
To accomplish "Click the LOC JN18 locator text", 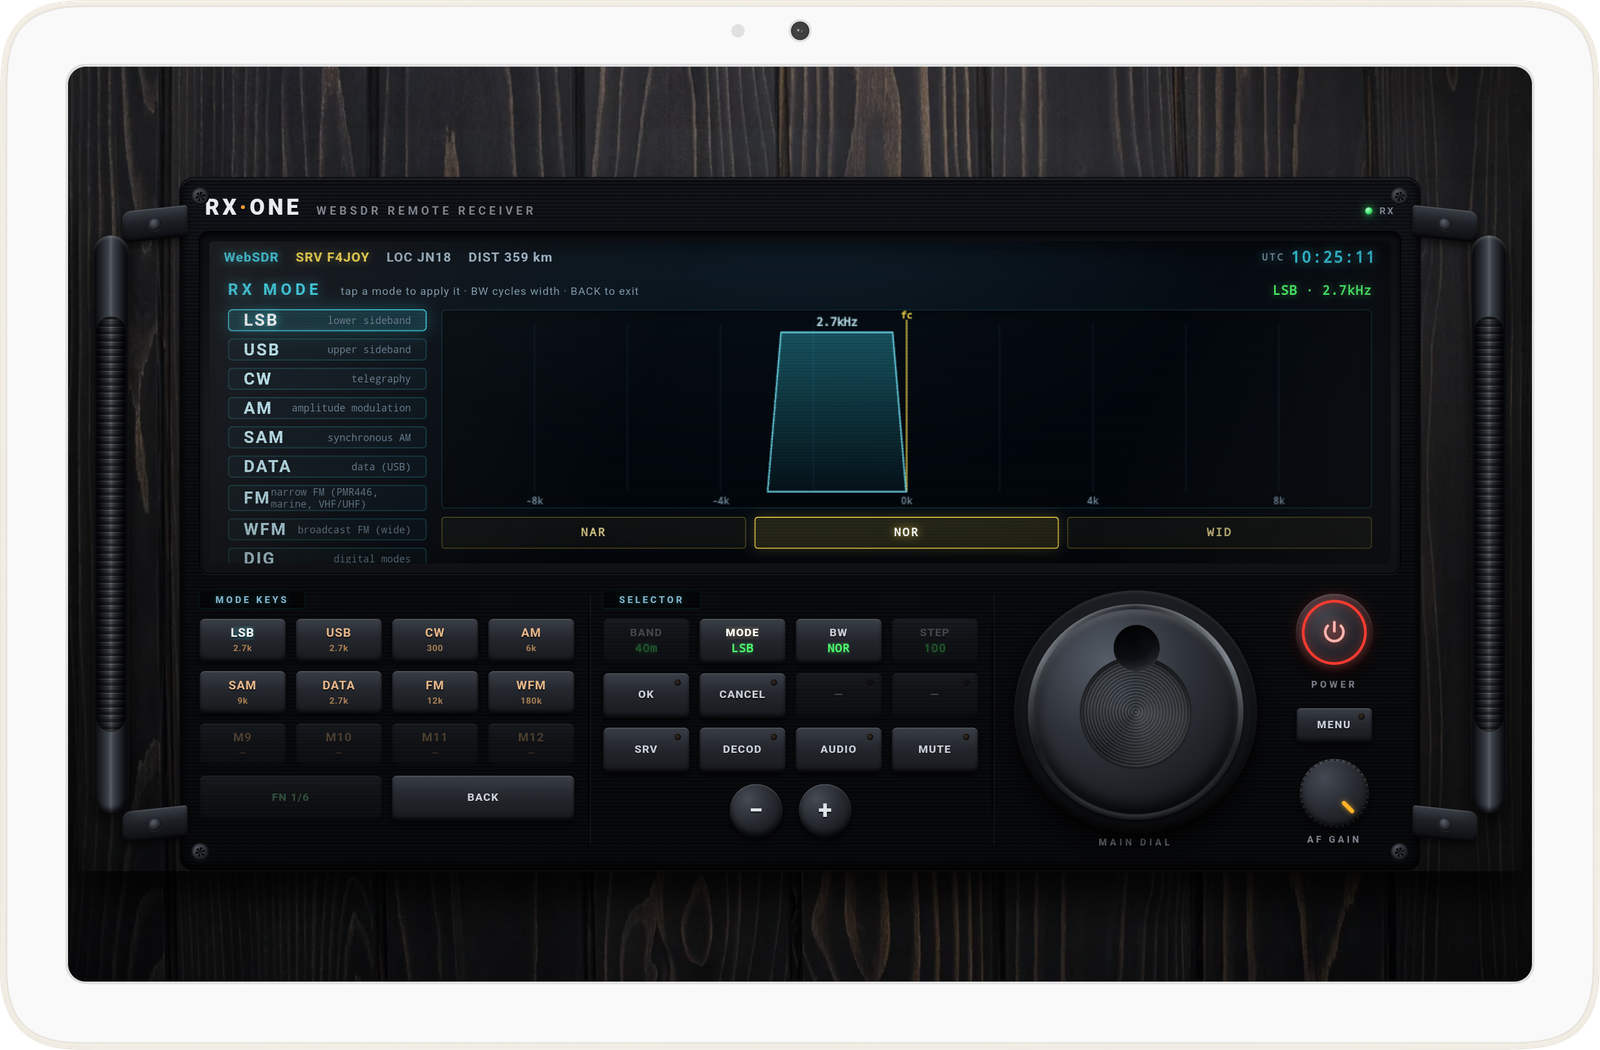I will (x=418, y=257).
